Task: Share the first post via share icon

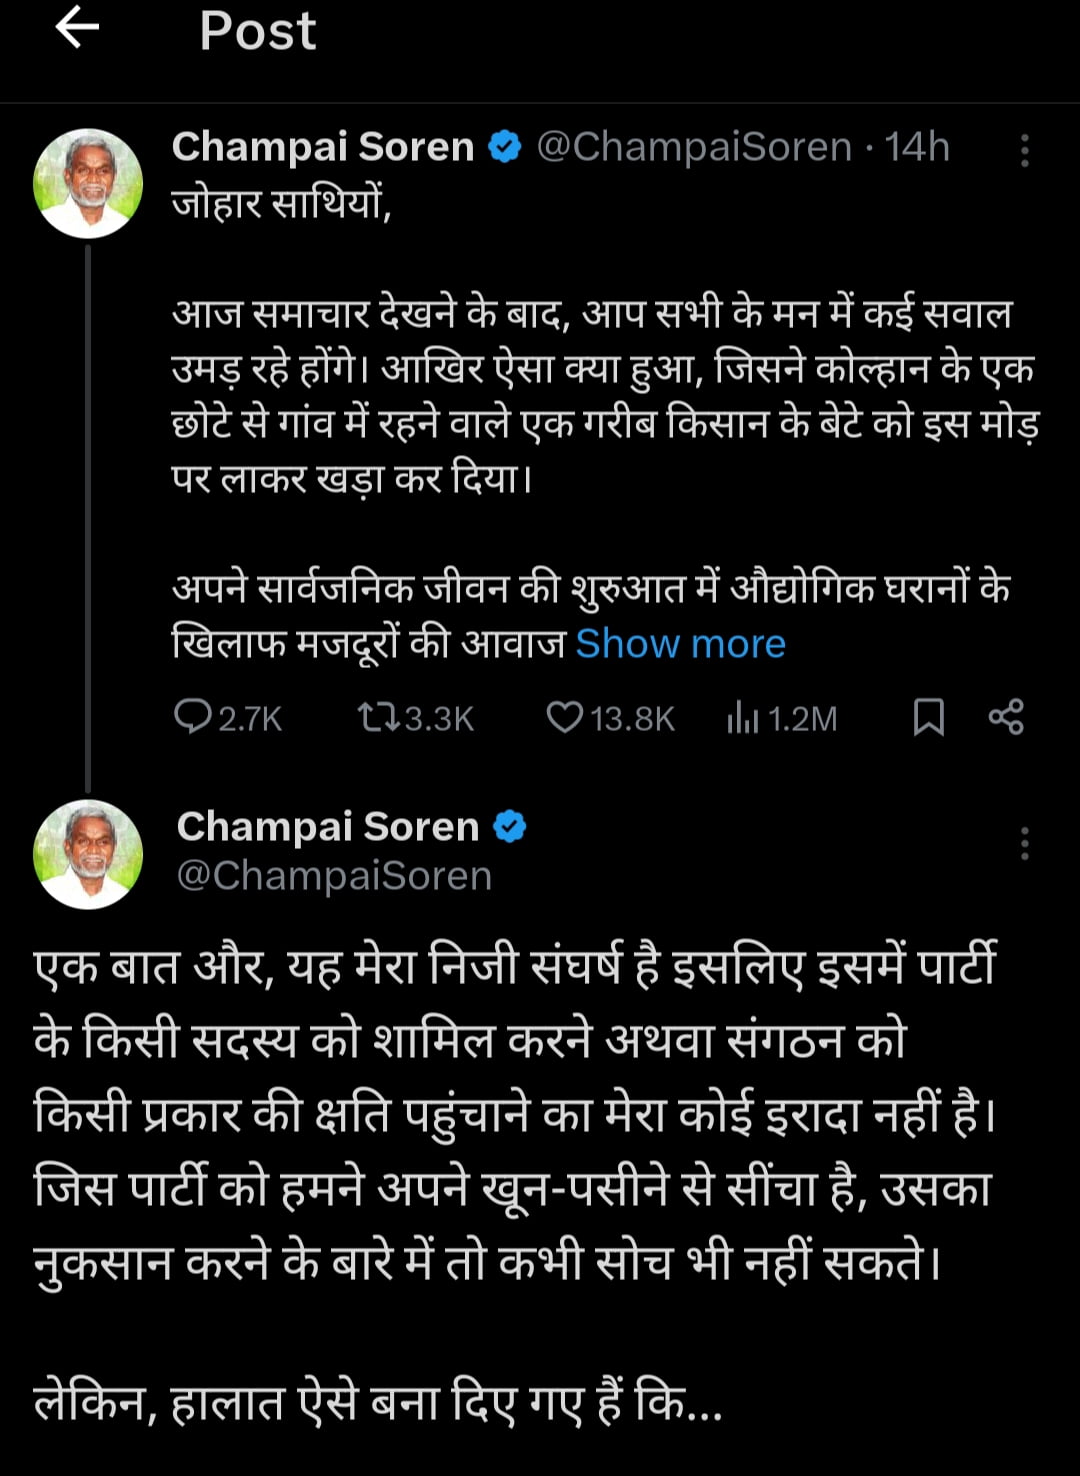Action: click(x=1006, y=717)
